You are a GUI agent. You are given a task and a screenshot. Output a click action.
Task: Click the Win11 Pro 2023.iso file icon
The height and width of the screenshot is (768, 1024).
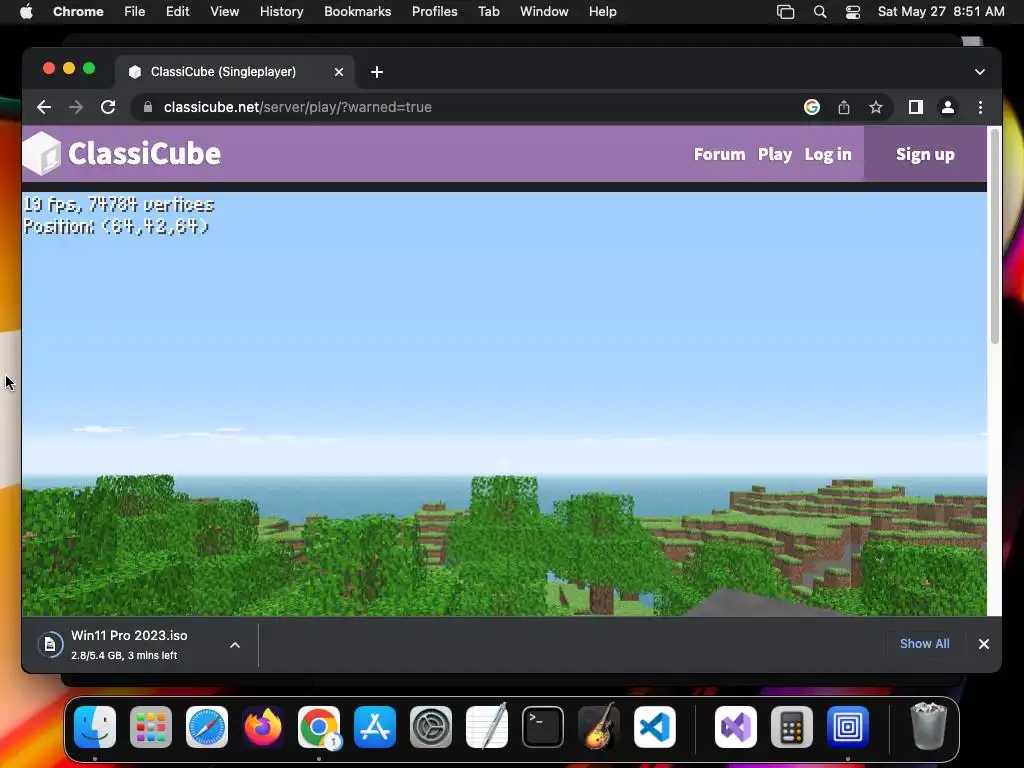tap(50, 645)
